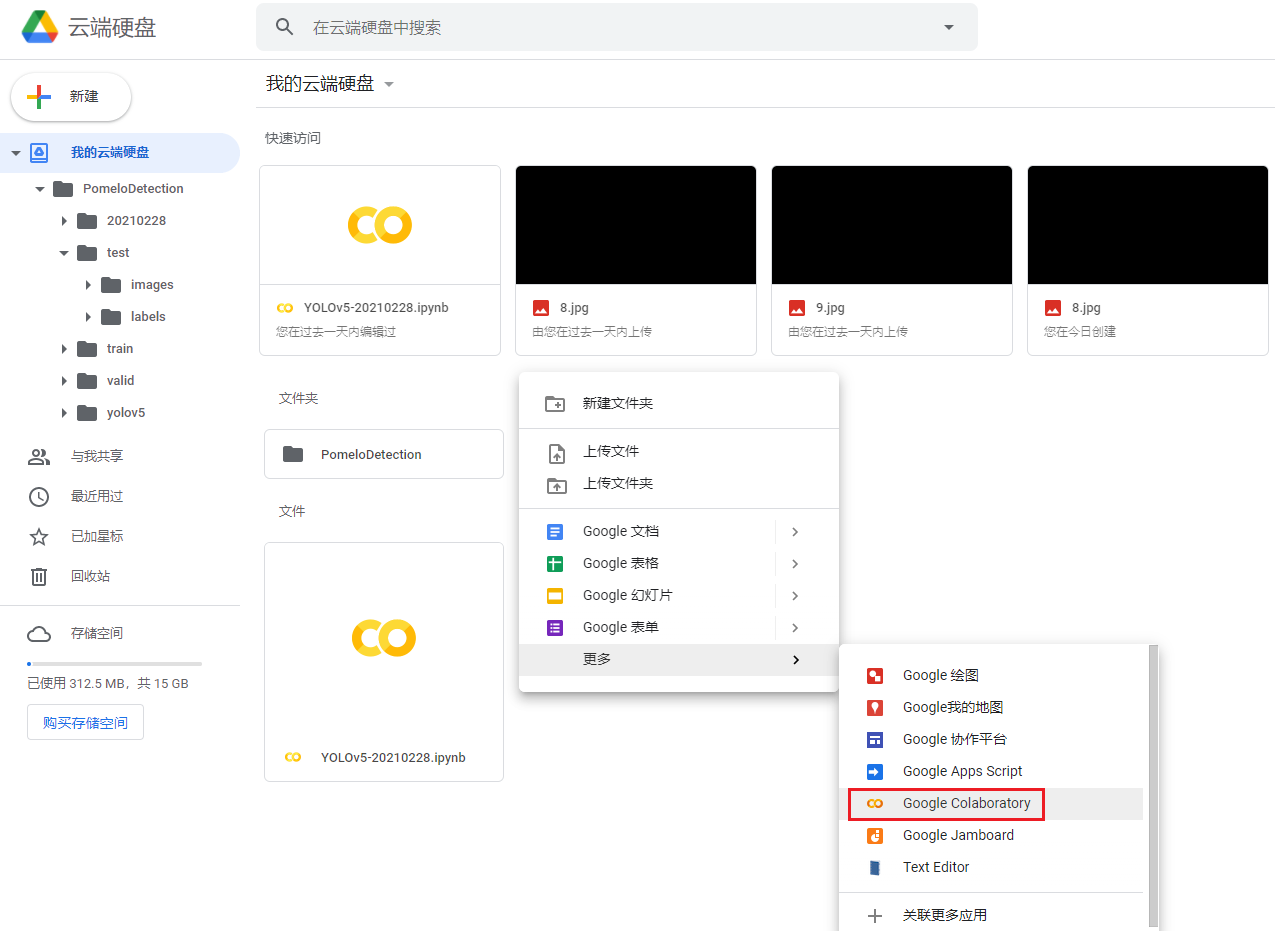Screen dimensions: 1275x931
Task: Select Google Colaboratory from submenu
Action: coord(991,803)
